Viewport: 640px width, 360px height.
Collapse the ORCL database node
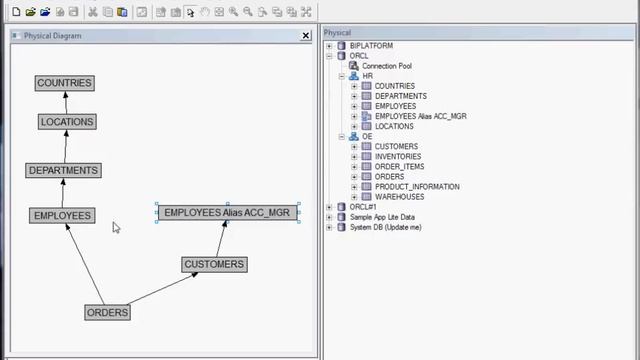329,56
